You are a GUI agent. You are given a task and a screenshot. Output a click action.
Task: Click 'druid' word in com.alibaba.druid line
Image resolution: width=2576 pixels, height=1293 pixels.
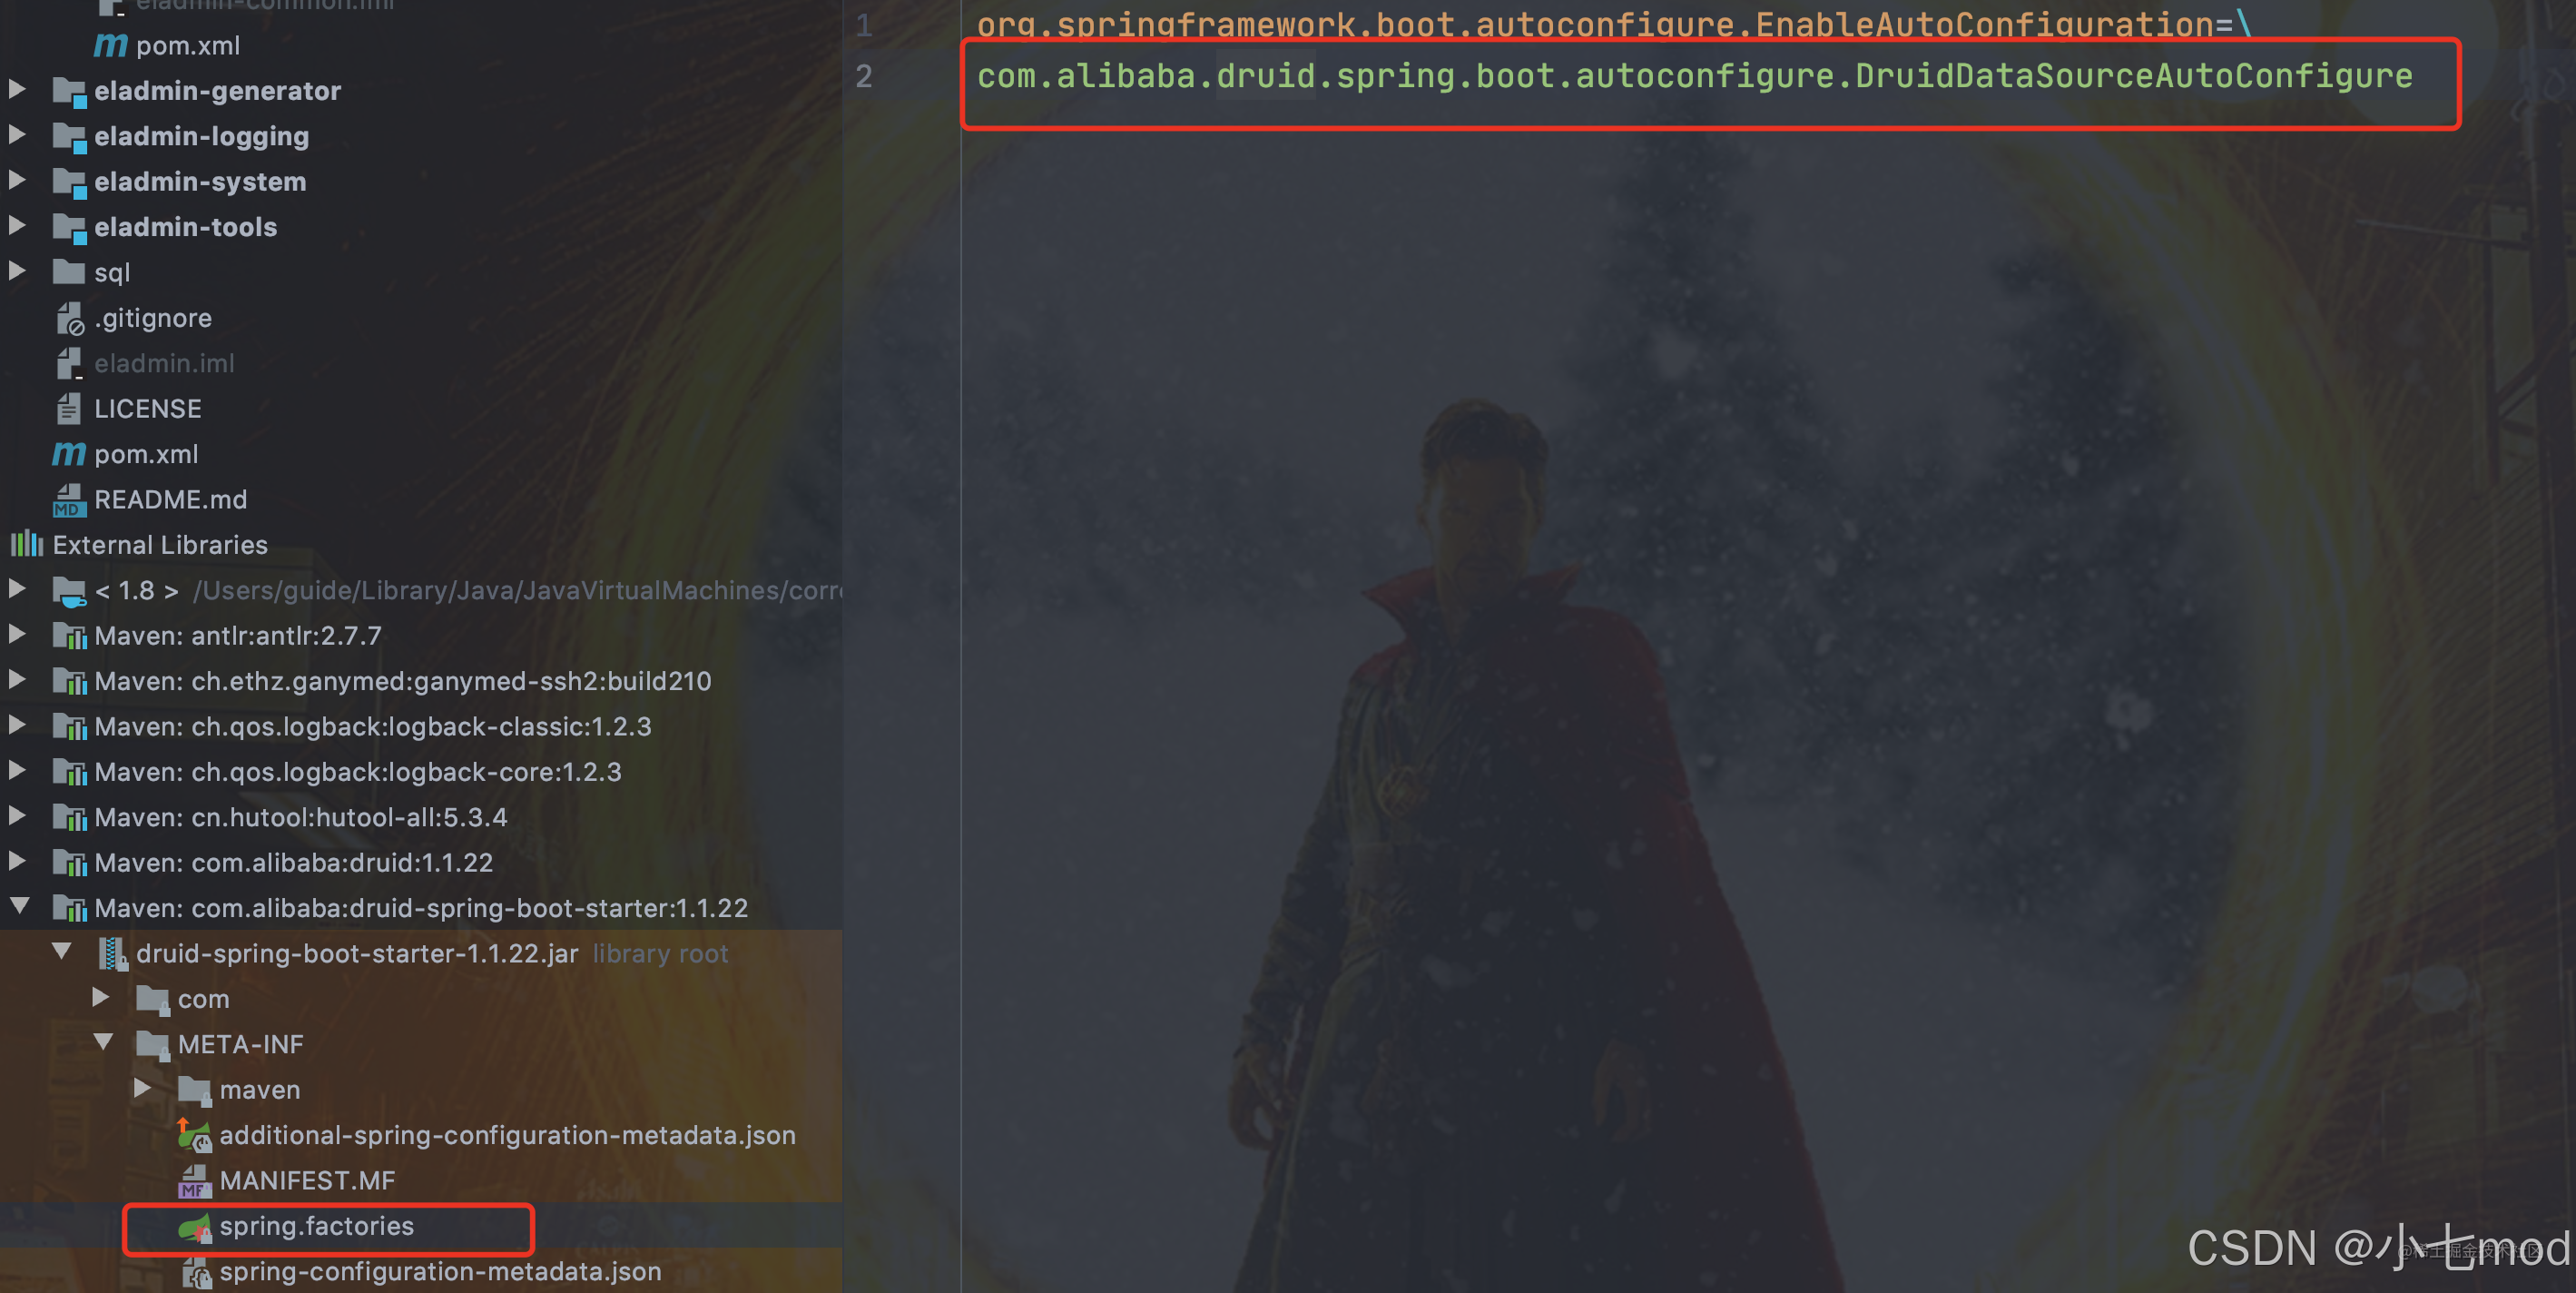point(1265,76)
